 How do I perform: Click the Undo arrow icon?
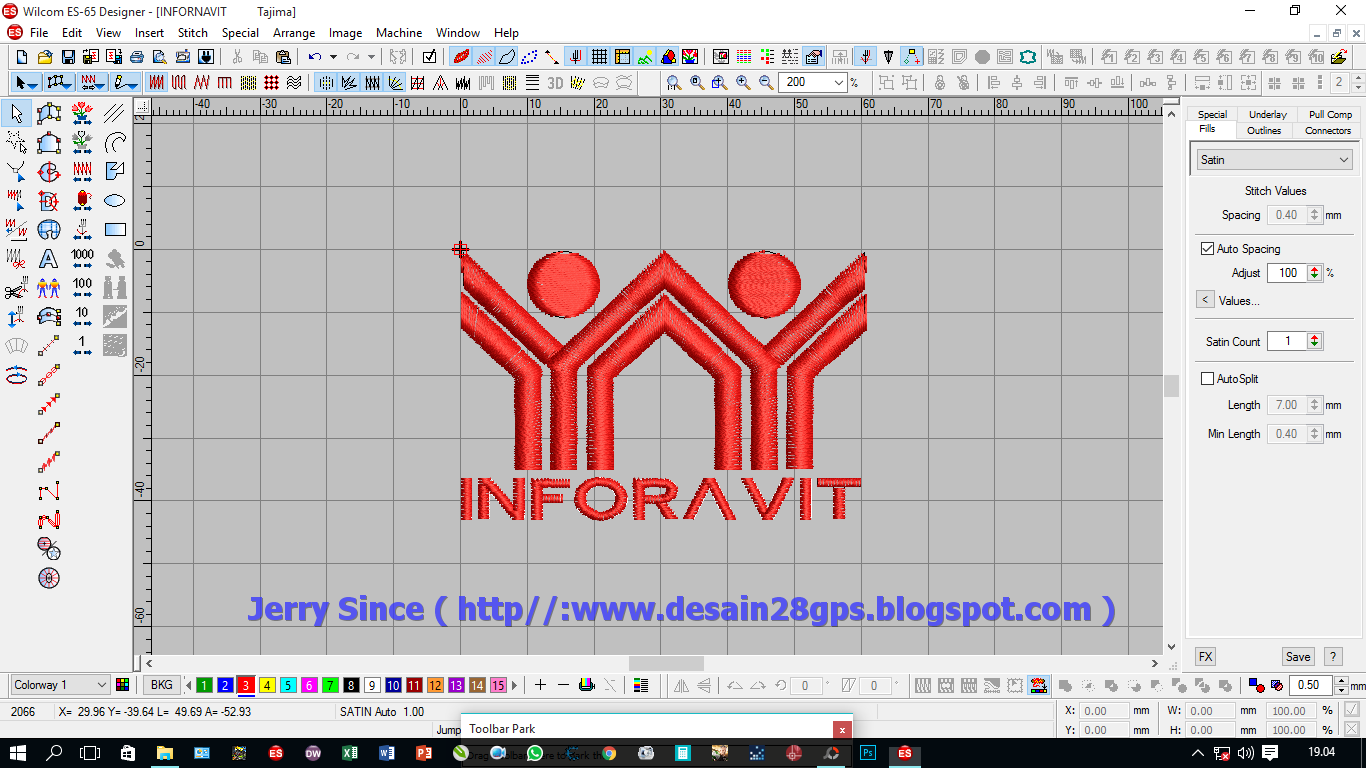click(x=315, y=57)
